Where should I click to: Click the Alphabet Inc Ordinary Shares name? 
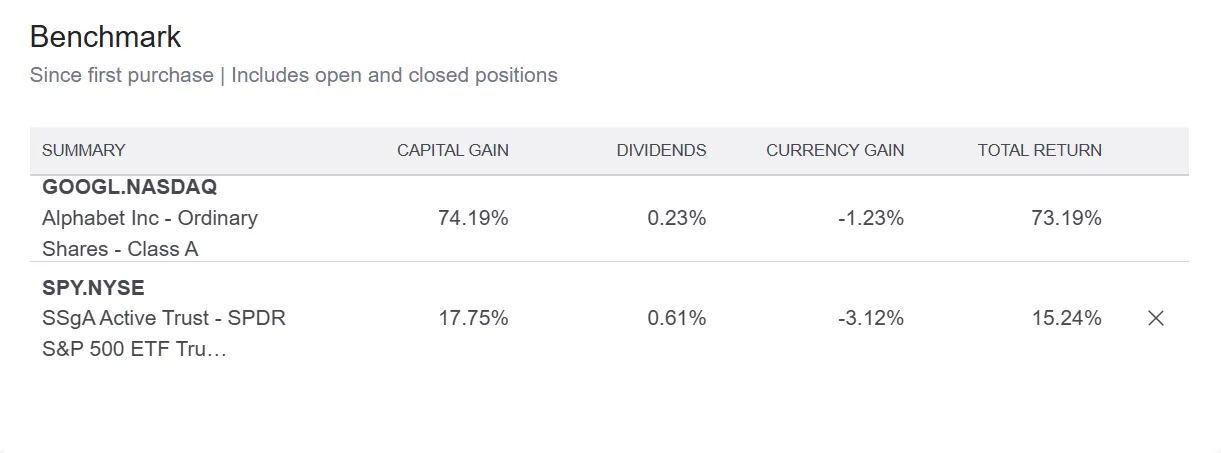coord(150,233)
